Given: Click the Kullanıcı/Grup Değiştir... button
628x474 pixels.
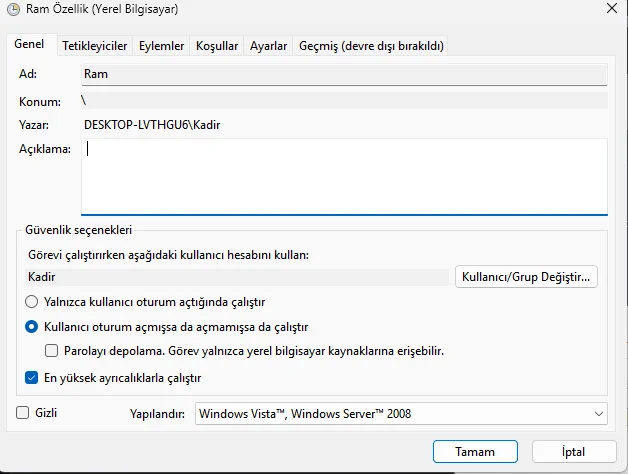Looking at the screenshot, I should pyautogui.click(x=526, y=277).
